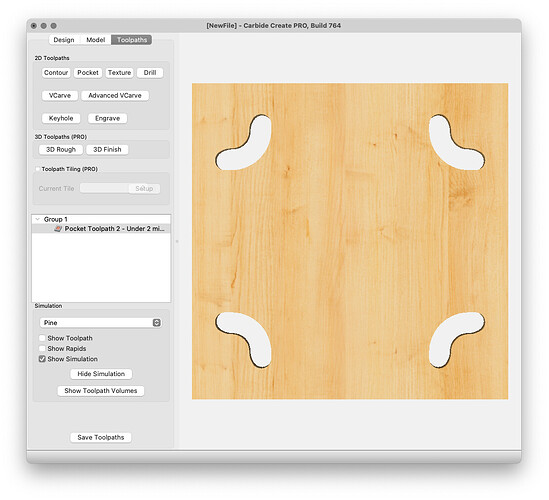This screenshot has height=500, width=549.
Task: Open the Advanced VCarve toolpath
Action: point(115,95)
